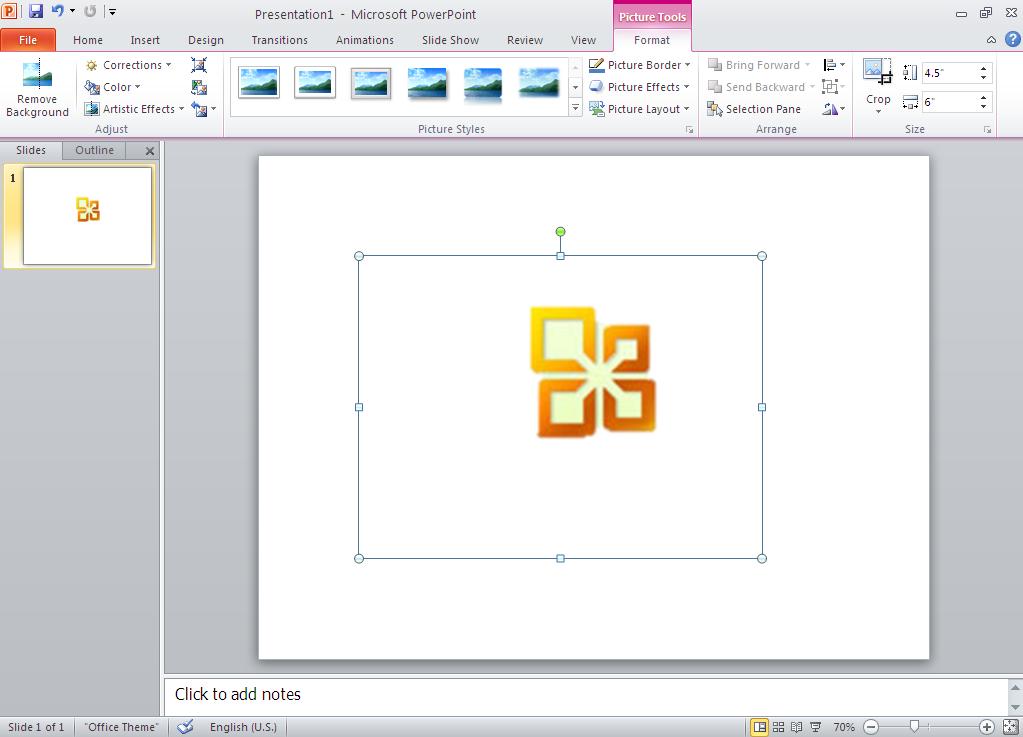Open the Picture Effects dropdown
This screenshot has width=1023, height=737.
639,87
